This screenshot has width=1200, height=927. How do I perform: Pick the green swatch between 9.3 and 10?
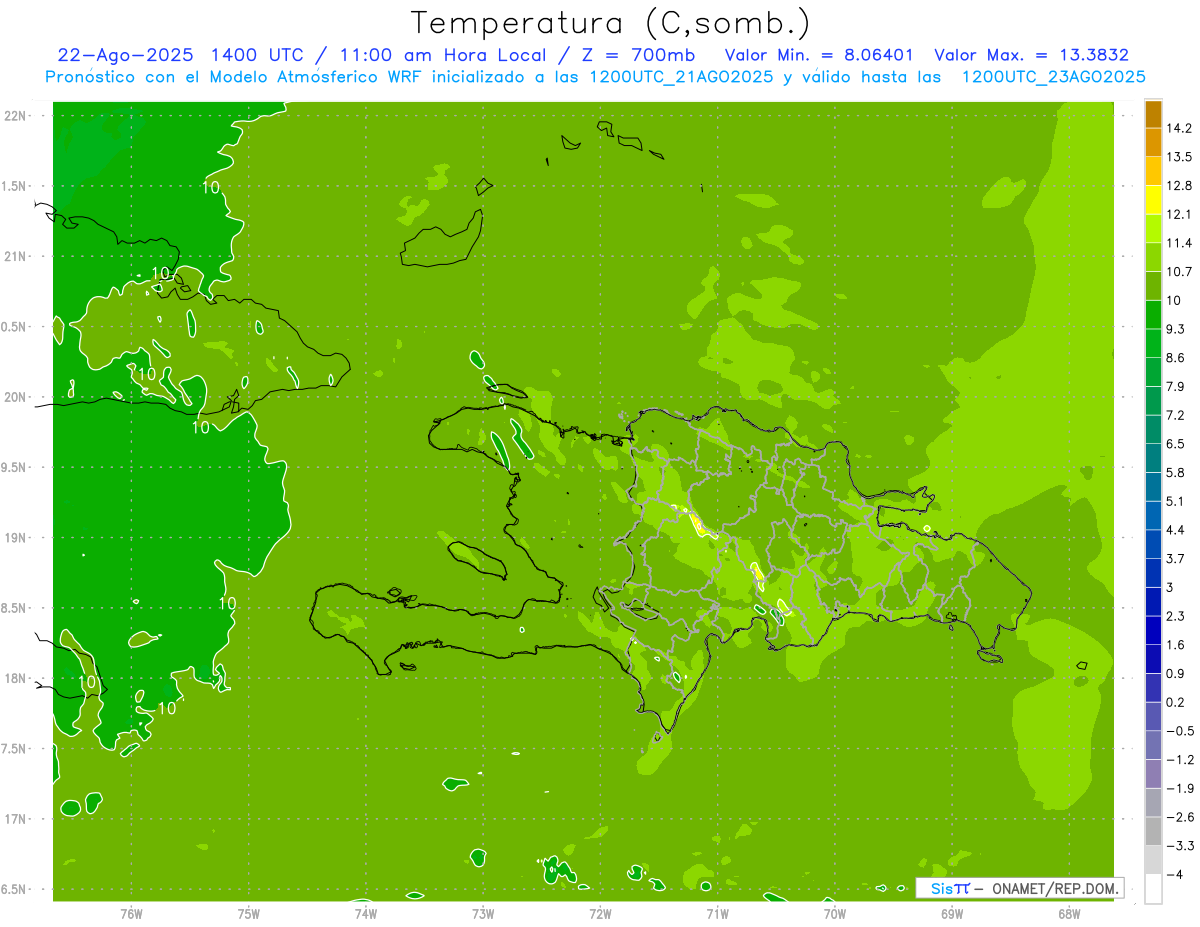click(1153, 314)
